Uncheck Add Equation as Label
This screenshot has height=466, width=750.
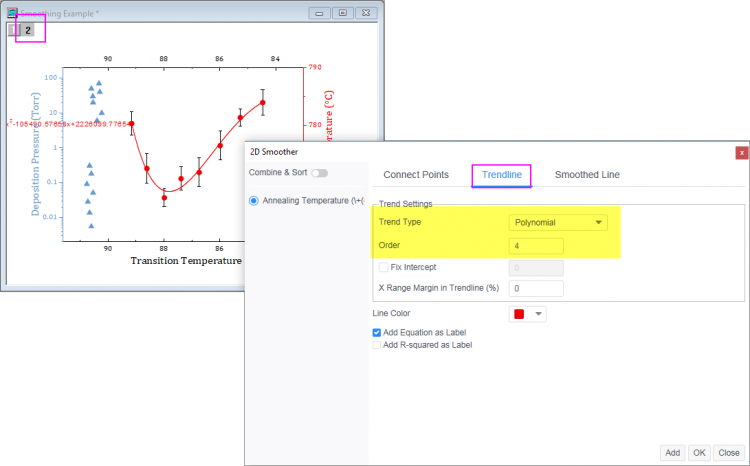coord(377,332)
